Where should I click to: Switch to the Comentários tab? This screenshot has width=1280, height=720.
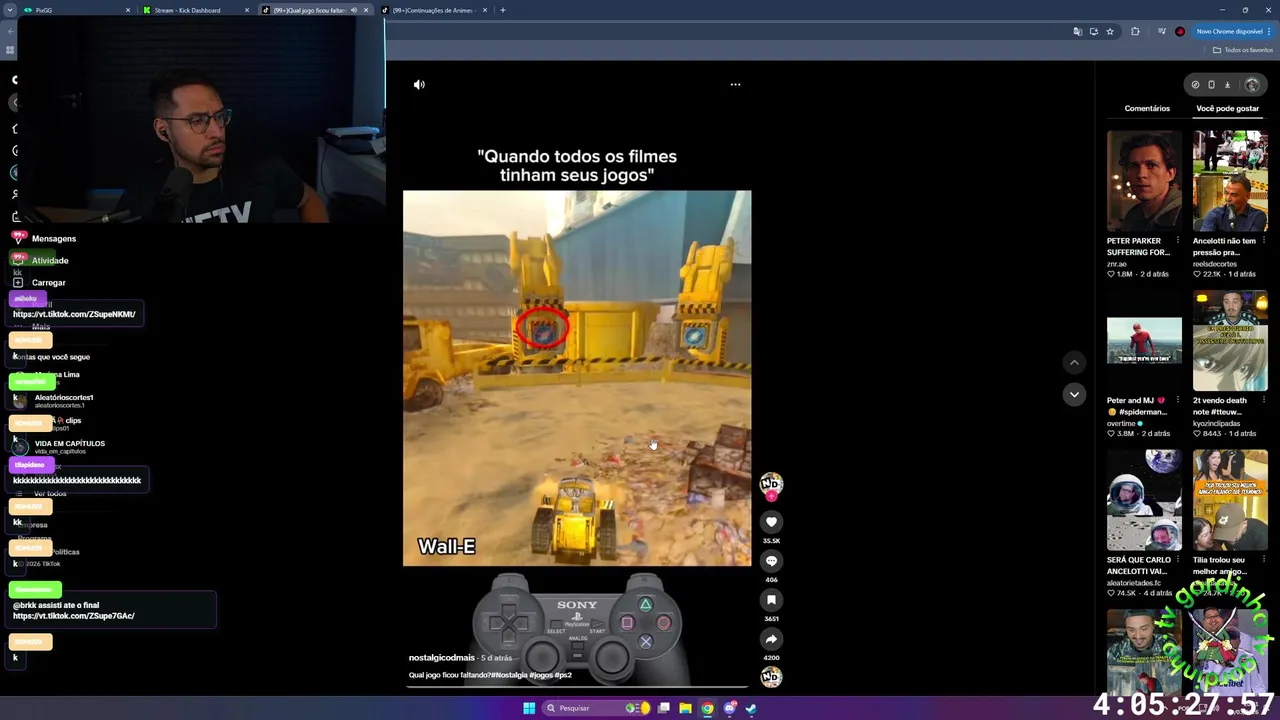[1147, 108]
